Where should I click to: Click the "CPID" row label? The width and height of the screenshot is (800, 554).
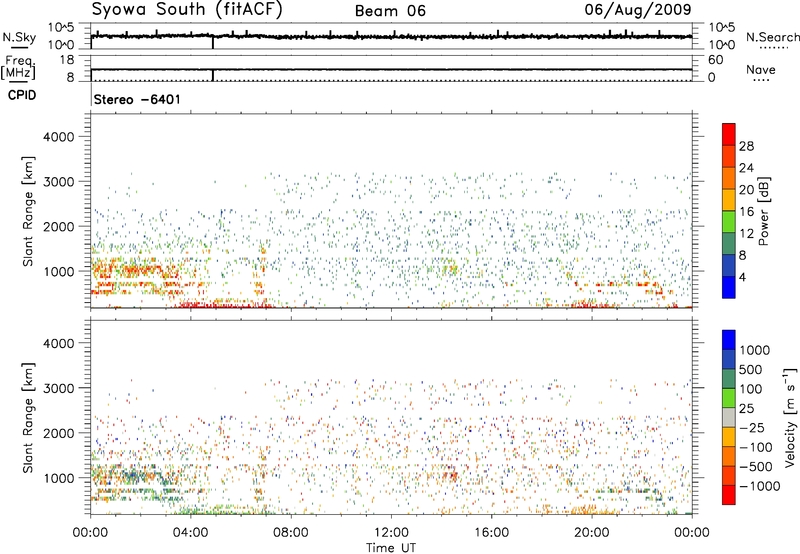22,95
